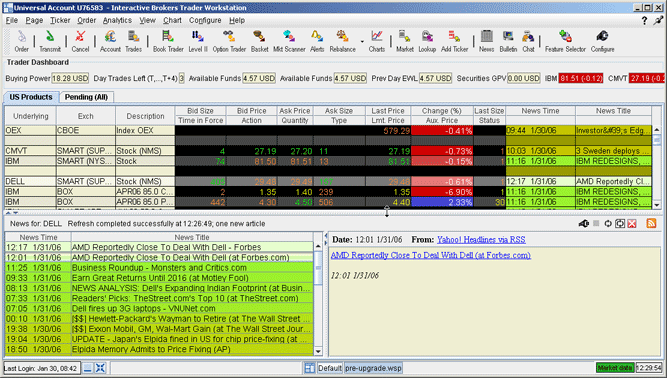Image resolution: width=667 pixels, height=378 pixels.
Task: Start the Mkt Scanner tool
Action: pyautogui.click(x=289, y=41)
